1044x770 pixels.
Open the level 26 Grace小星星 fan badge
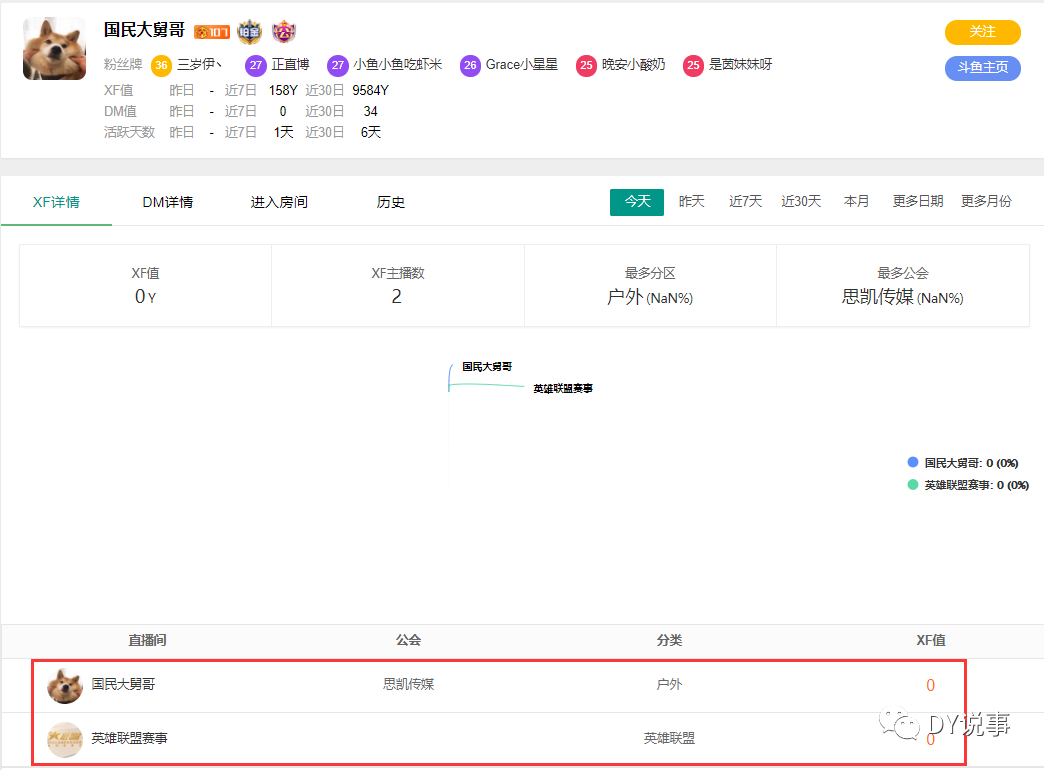click(509, 65)
